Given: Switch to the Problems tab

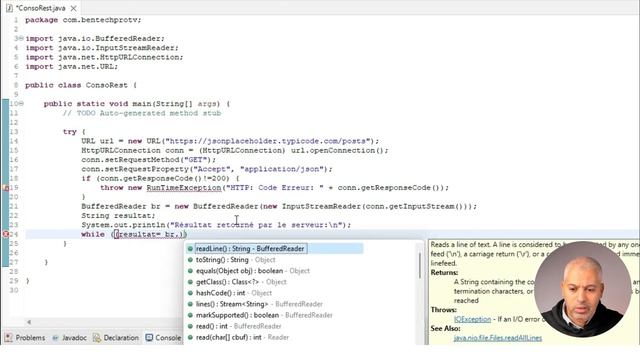Looking at the screenshot, I should click(25, 338).
